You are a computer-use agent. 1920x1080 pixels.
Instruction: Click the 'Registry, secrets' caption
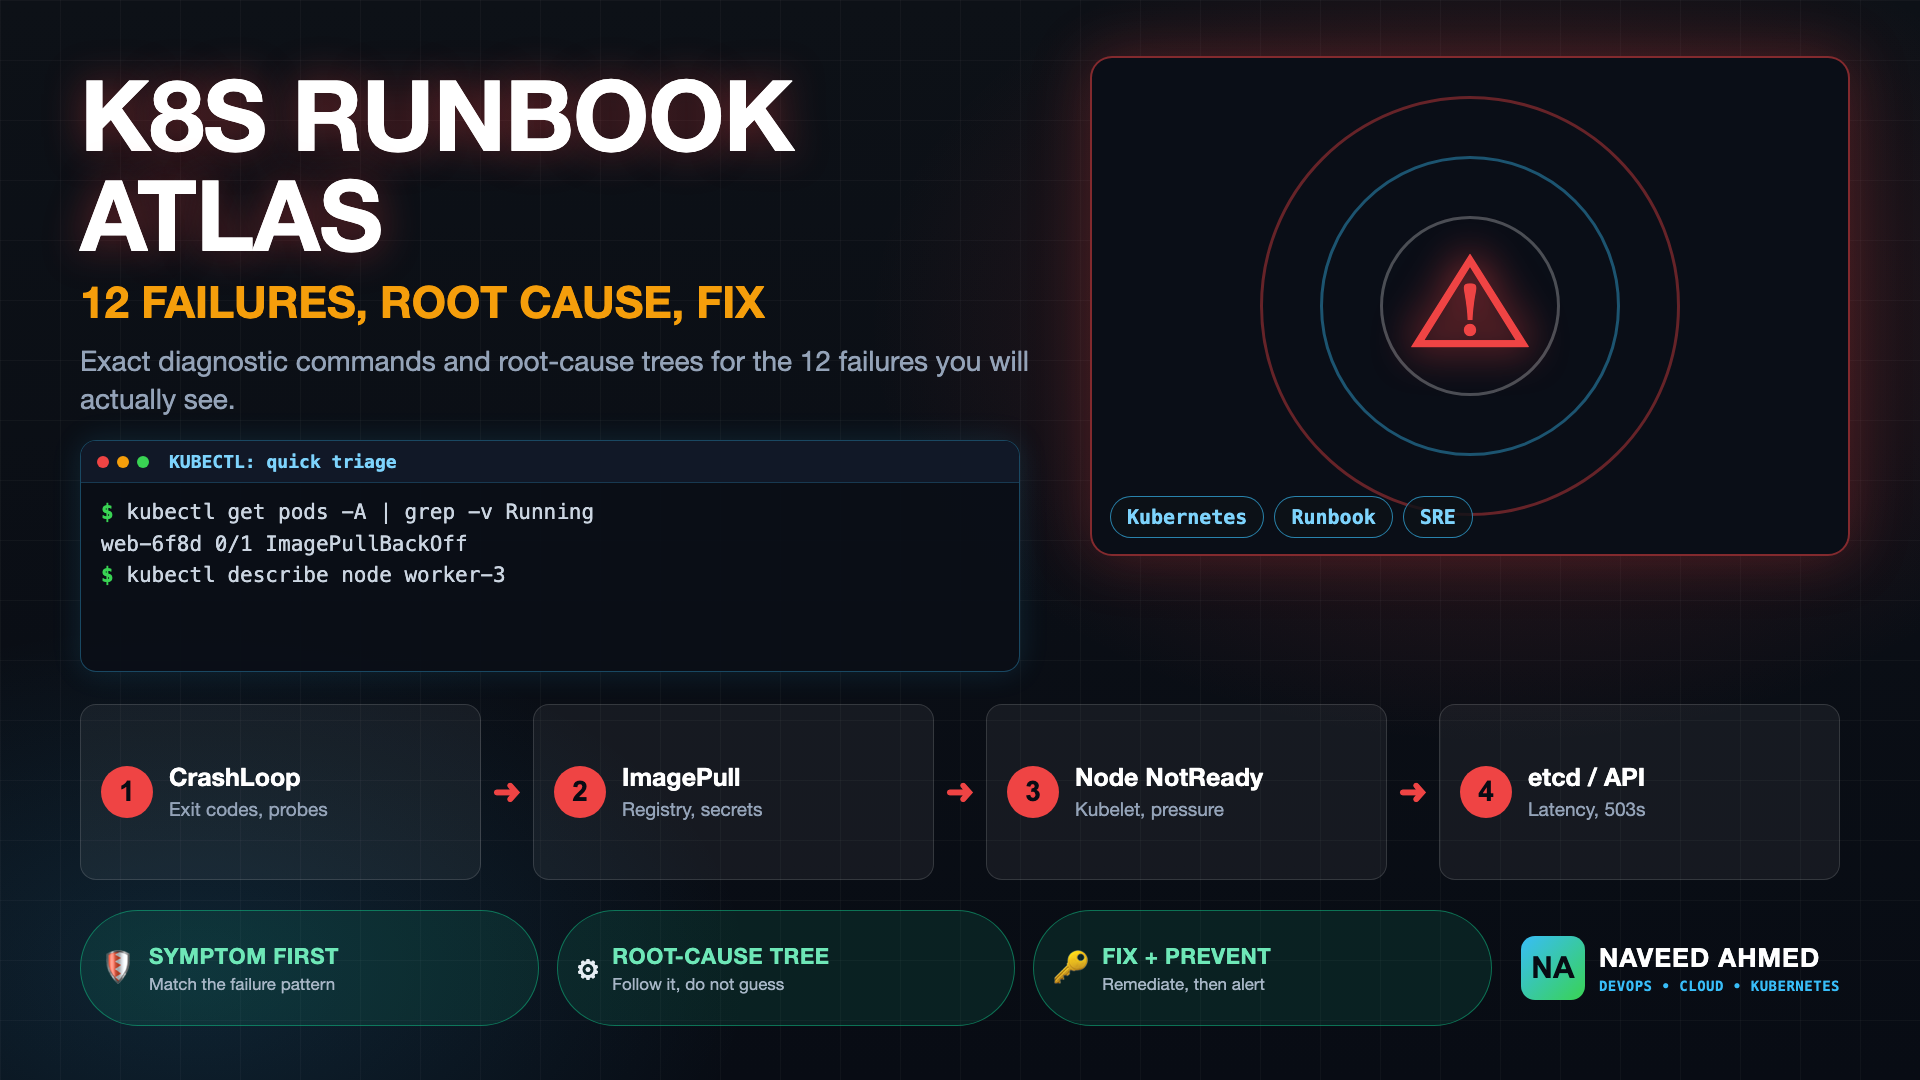click(x=692, y=810)
